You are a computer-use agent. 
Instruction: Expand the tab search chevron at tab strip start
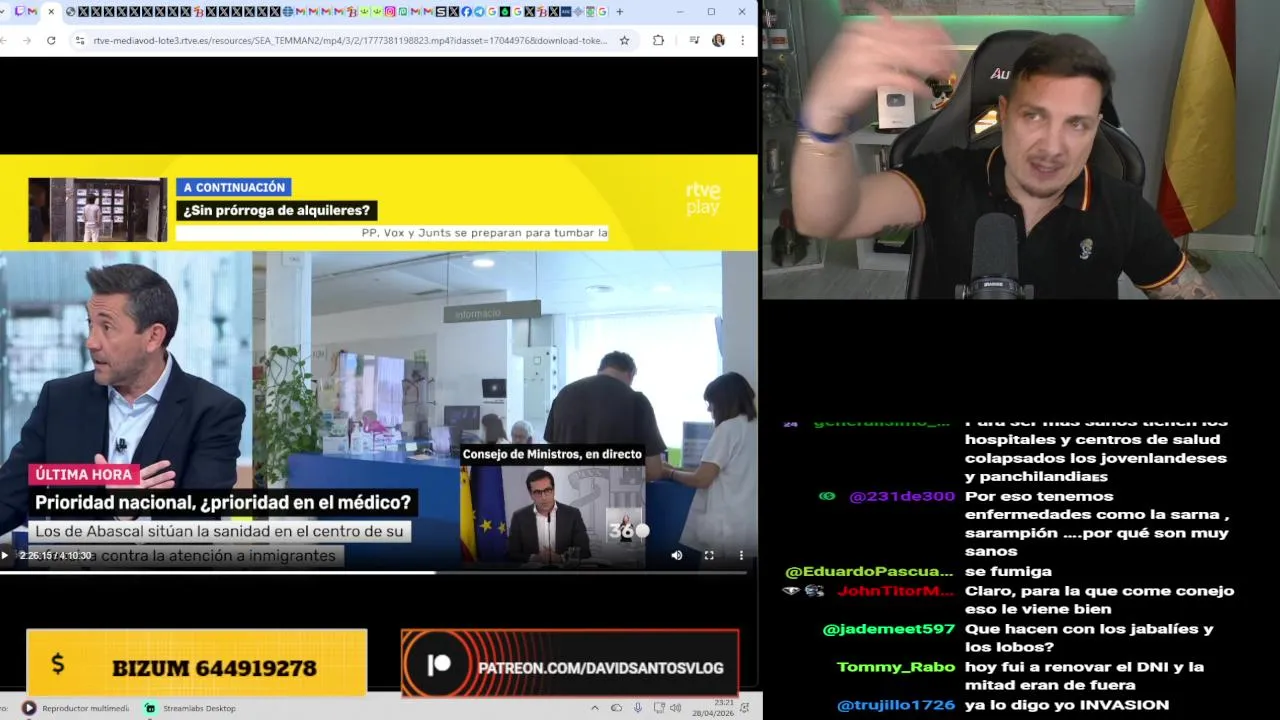point(2,11)
